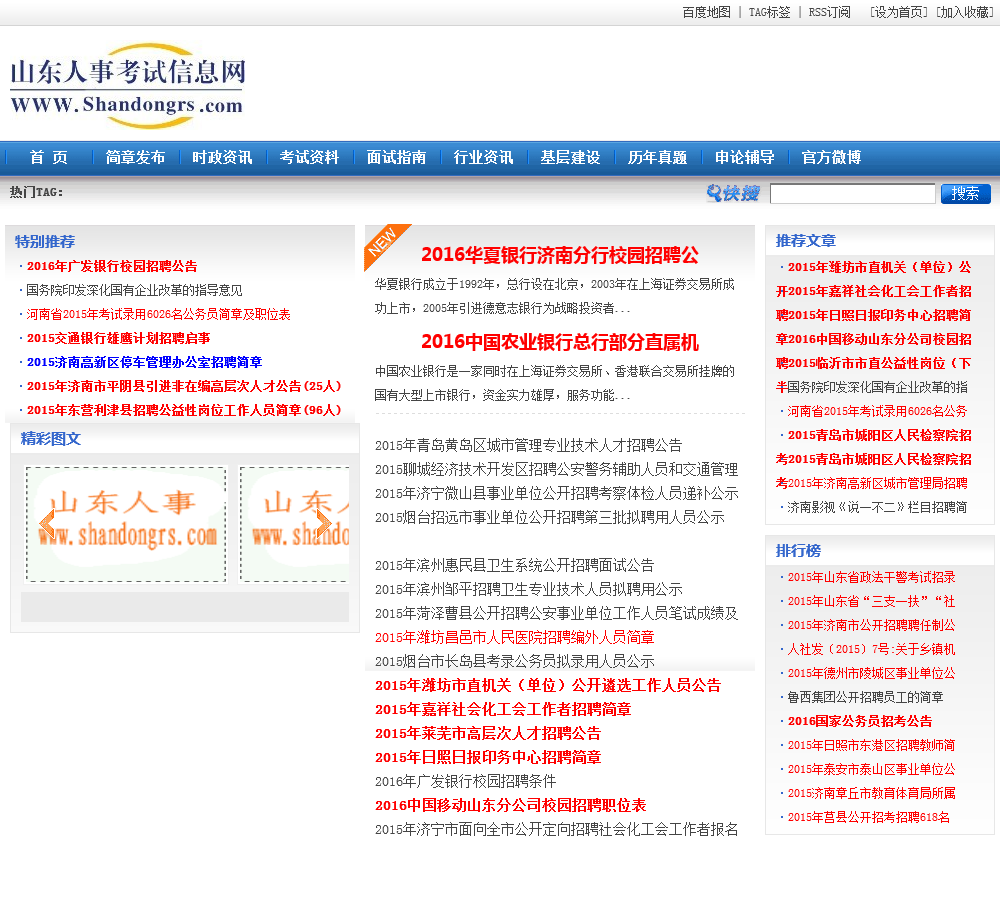This screenshot has height=909, width=1000.
Task: Open the 申论辅导 nav item
Action: [744, 157]
